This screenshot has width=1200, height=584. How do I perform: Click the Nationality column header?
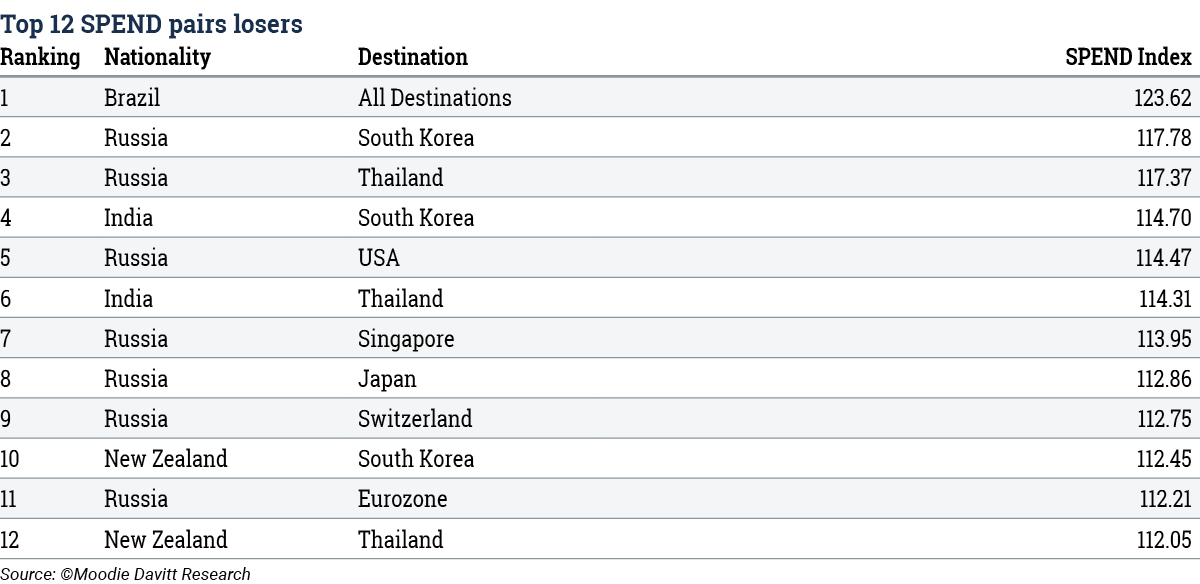[157, 57]
